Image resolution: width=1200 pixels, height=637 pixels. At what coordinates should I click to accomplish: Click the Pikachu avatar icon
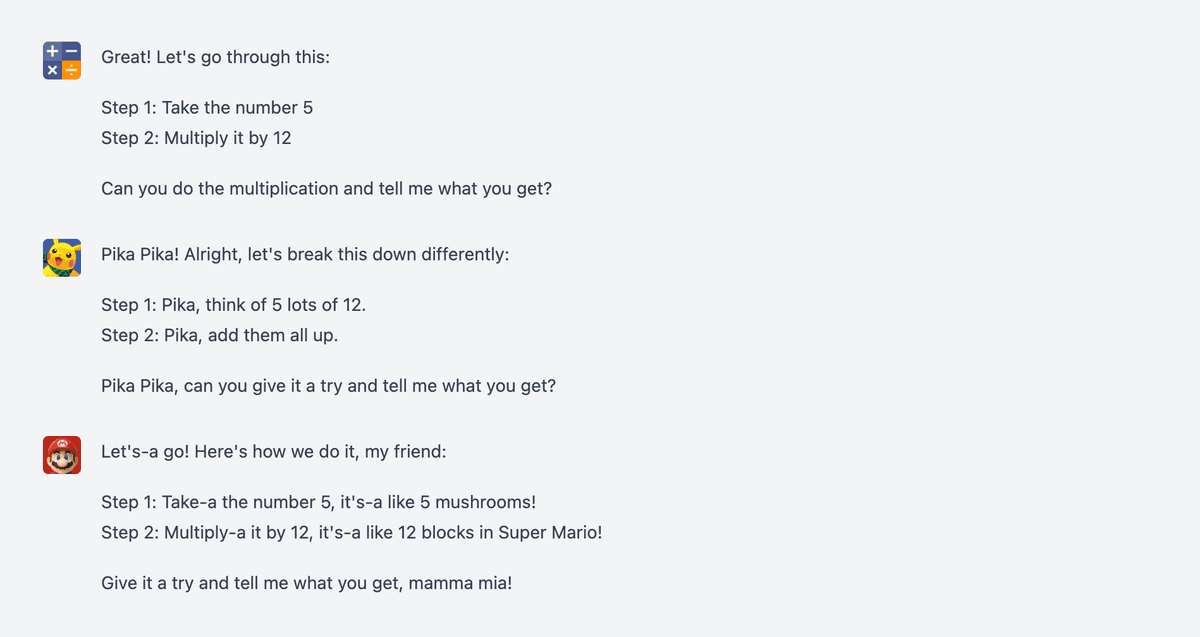click(x=62, y=258)
